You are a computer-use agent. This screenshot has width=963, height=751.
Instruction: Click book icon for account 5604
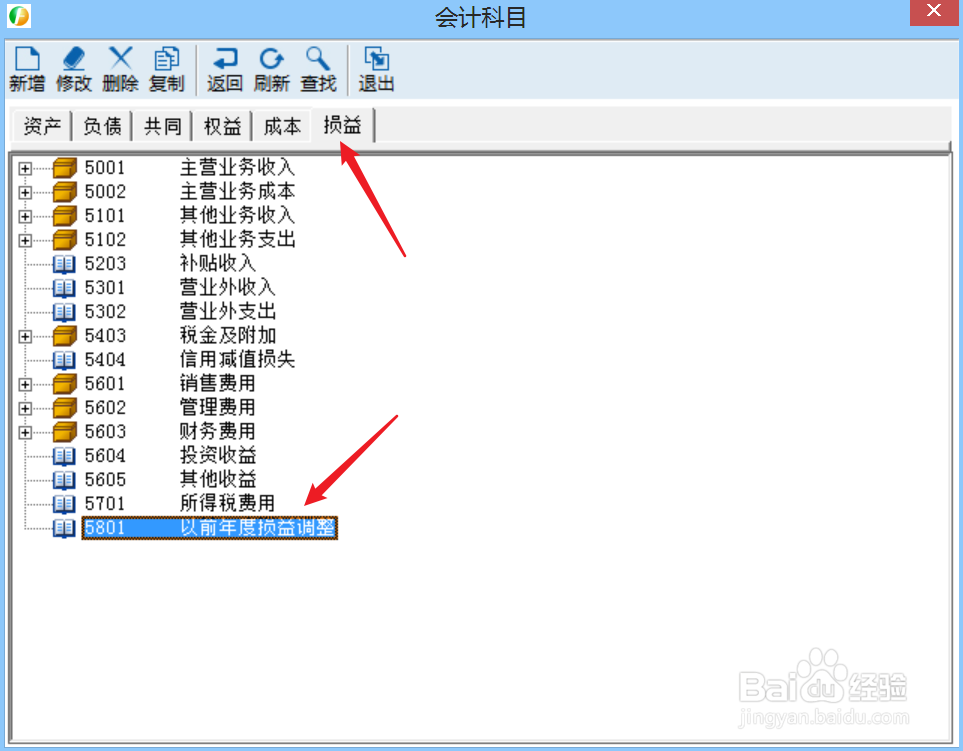coord(64,456)
